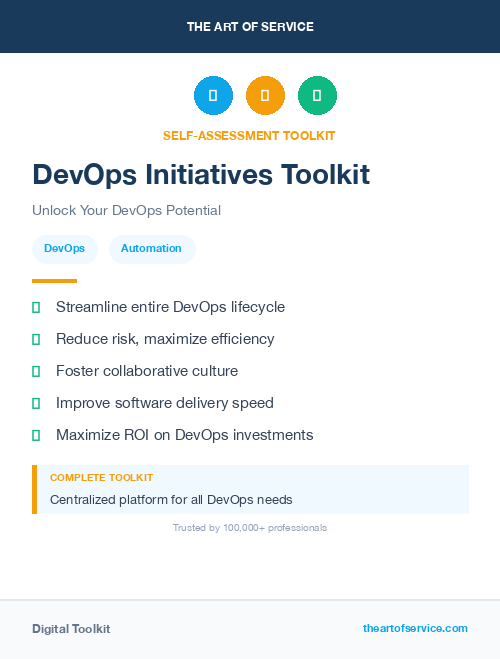Click Digital Toolkit footer label
Image resolution: width=500 pixels, height=659 pixels.
pos(71,629)
